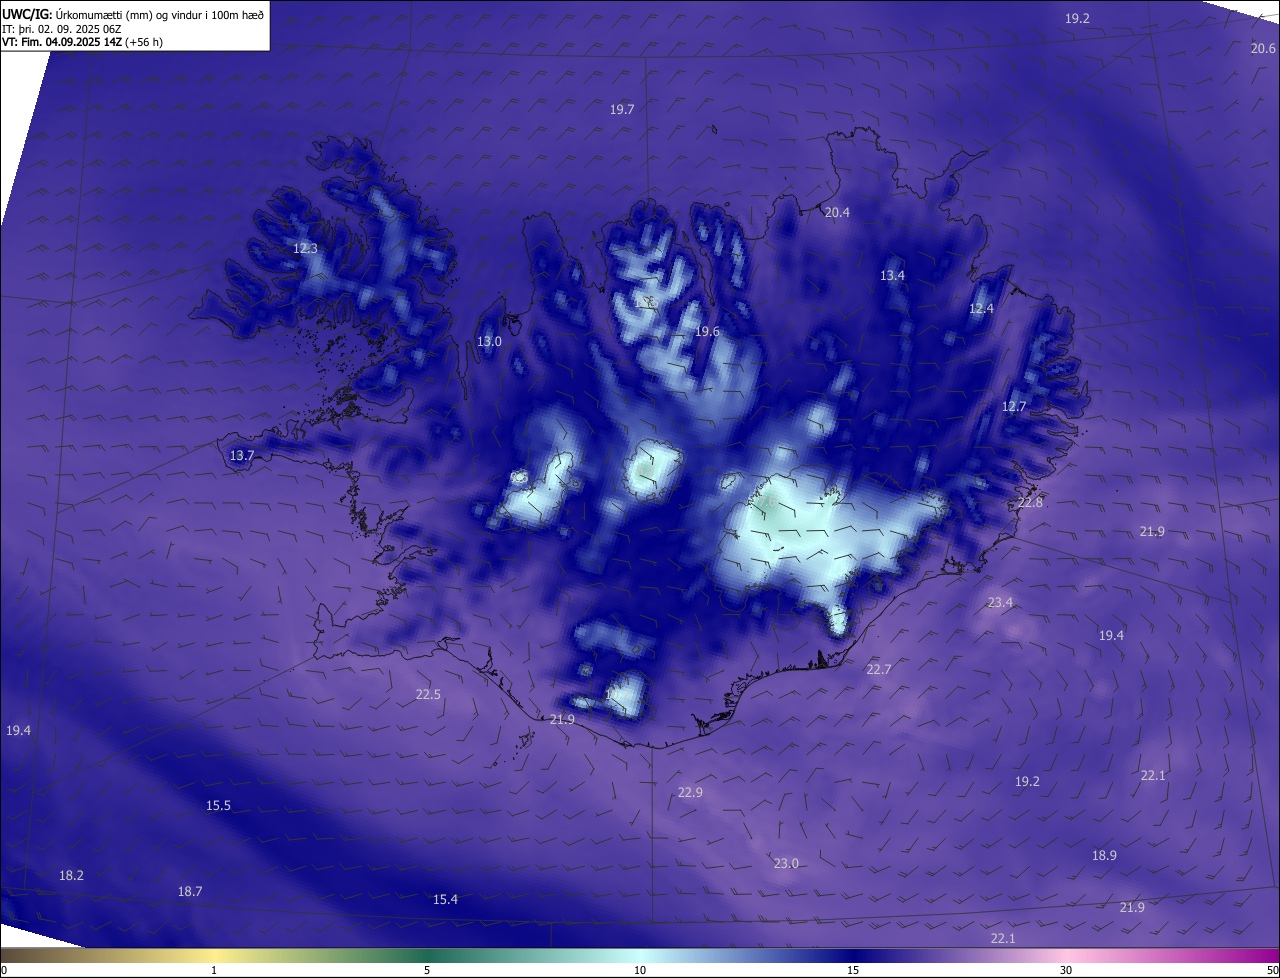Image resolution: width=1280 pixels, height=978 pixels.
Task: Click the 19.7 value label
Action: [x=622, y=109]
